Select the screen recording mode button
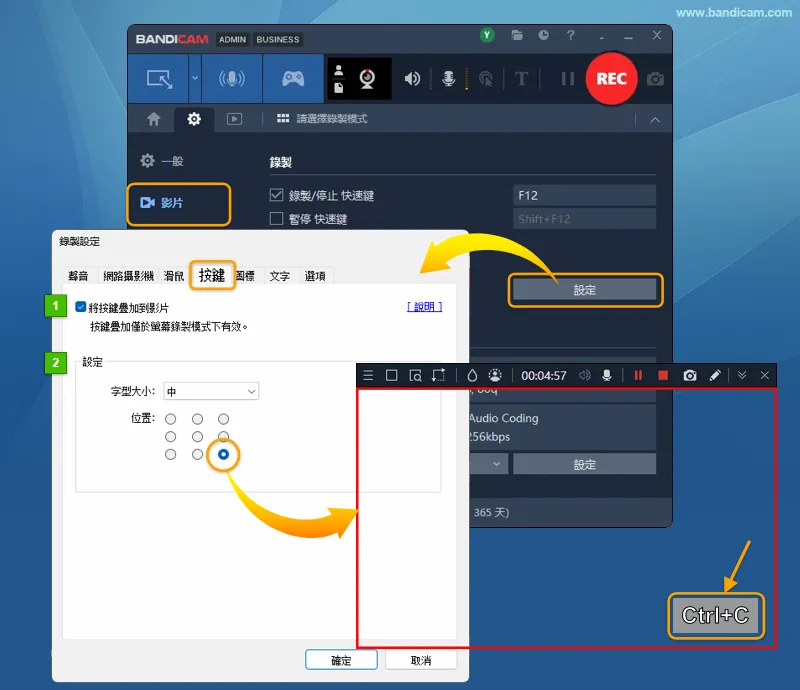The width and height of the screenshot is (800, 690). coord(159,79)
